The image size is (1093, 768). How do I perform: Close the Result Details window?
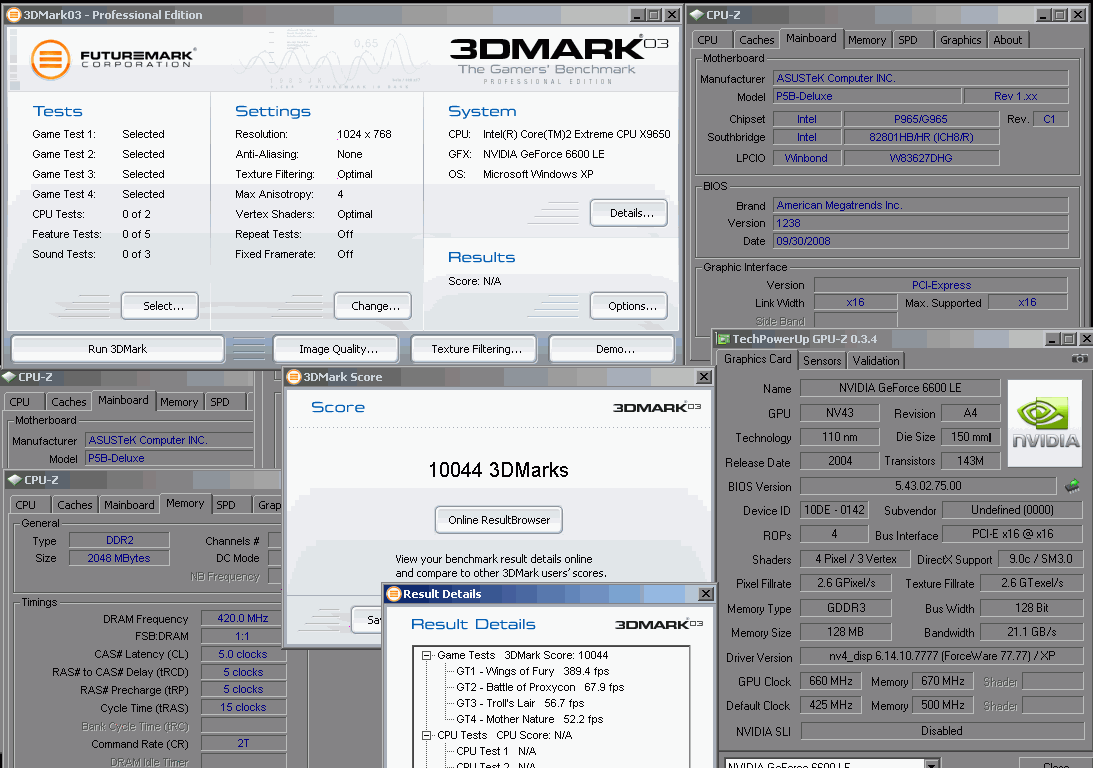click(x=705, y=594)
